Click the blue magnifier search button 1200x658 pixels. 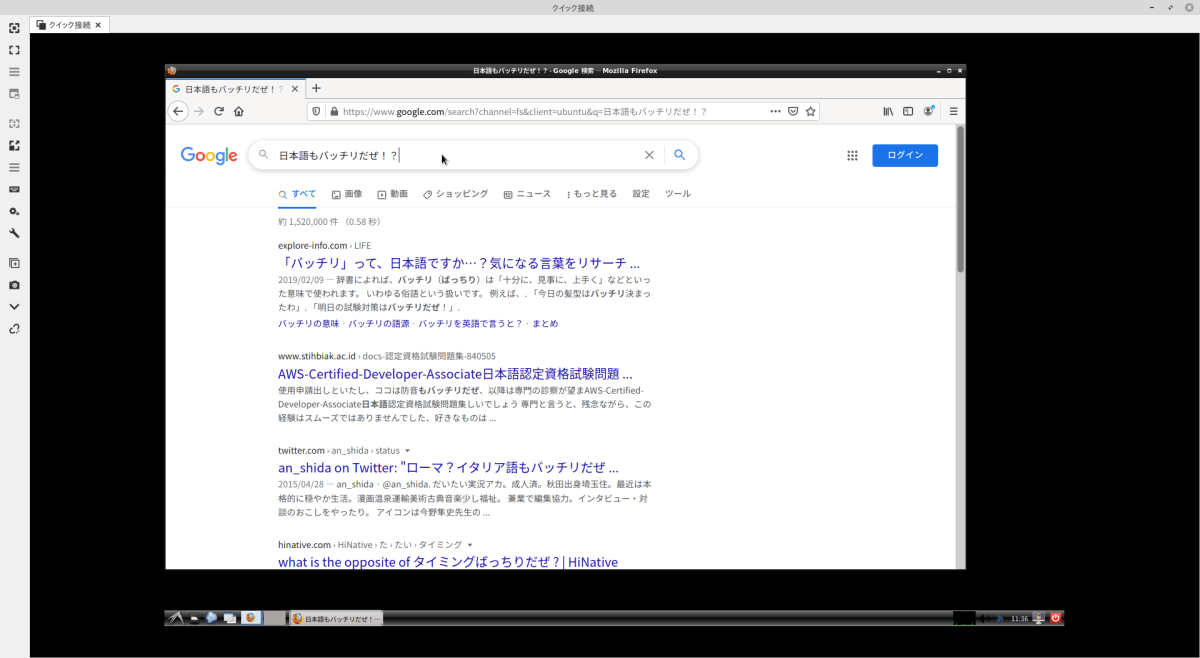coord(679,155)
